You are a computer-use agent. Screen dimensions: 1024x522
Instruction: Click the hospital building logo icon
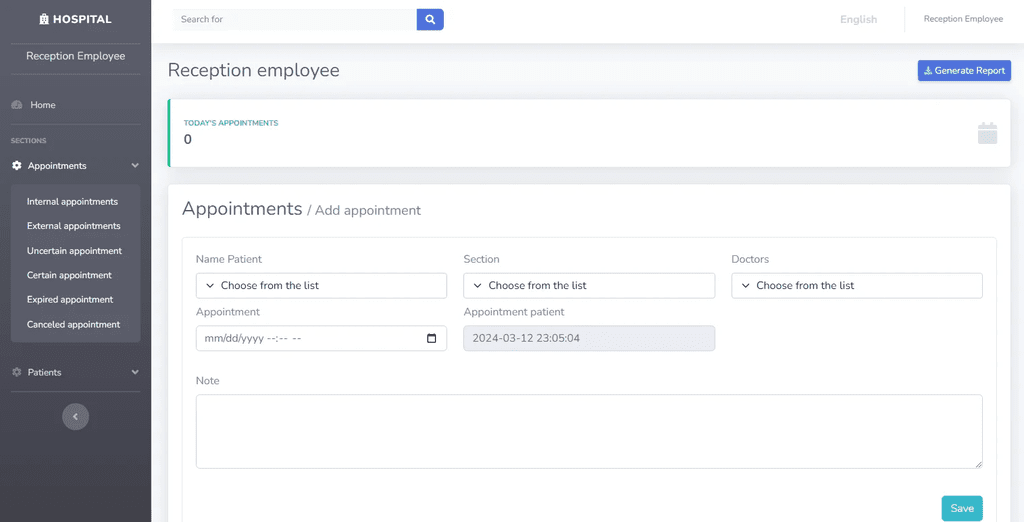click(44, 19)
